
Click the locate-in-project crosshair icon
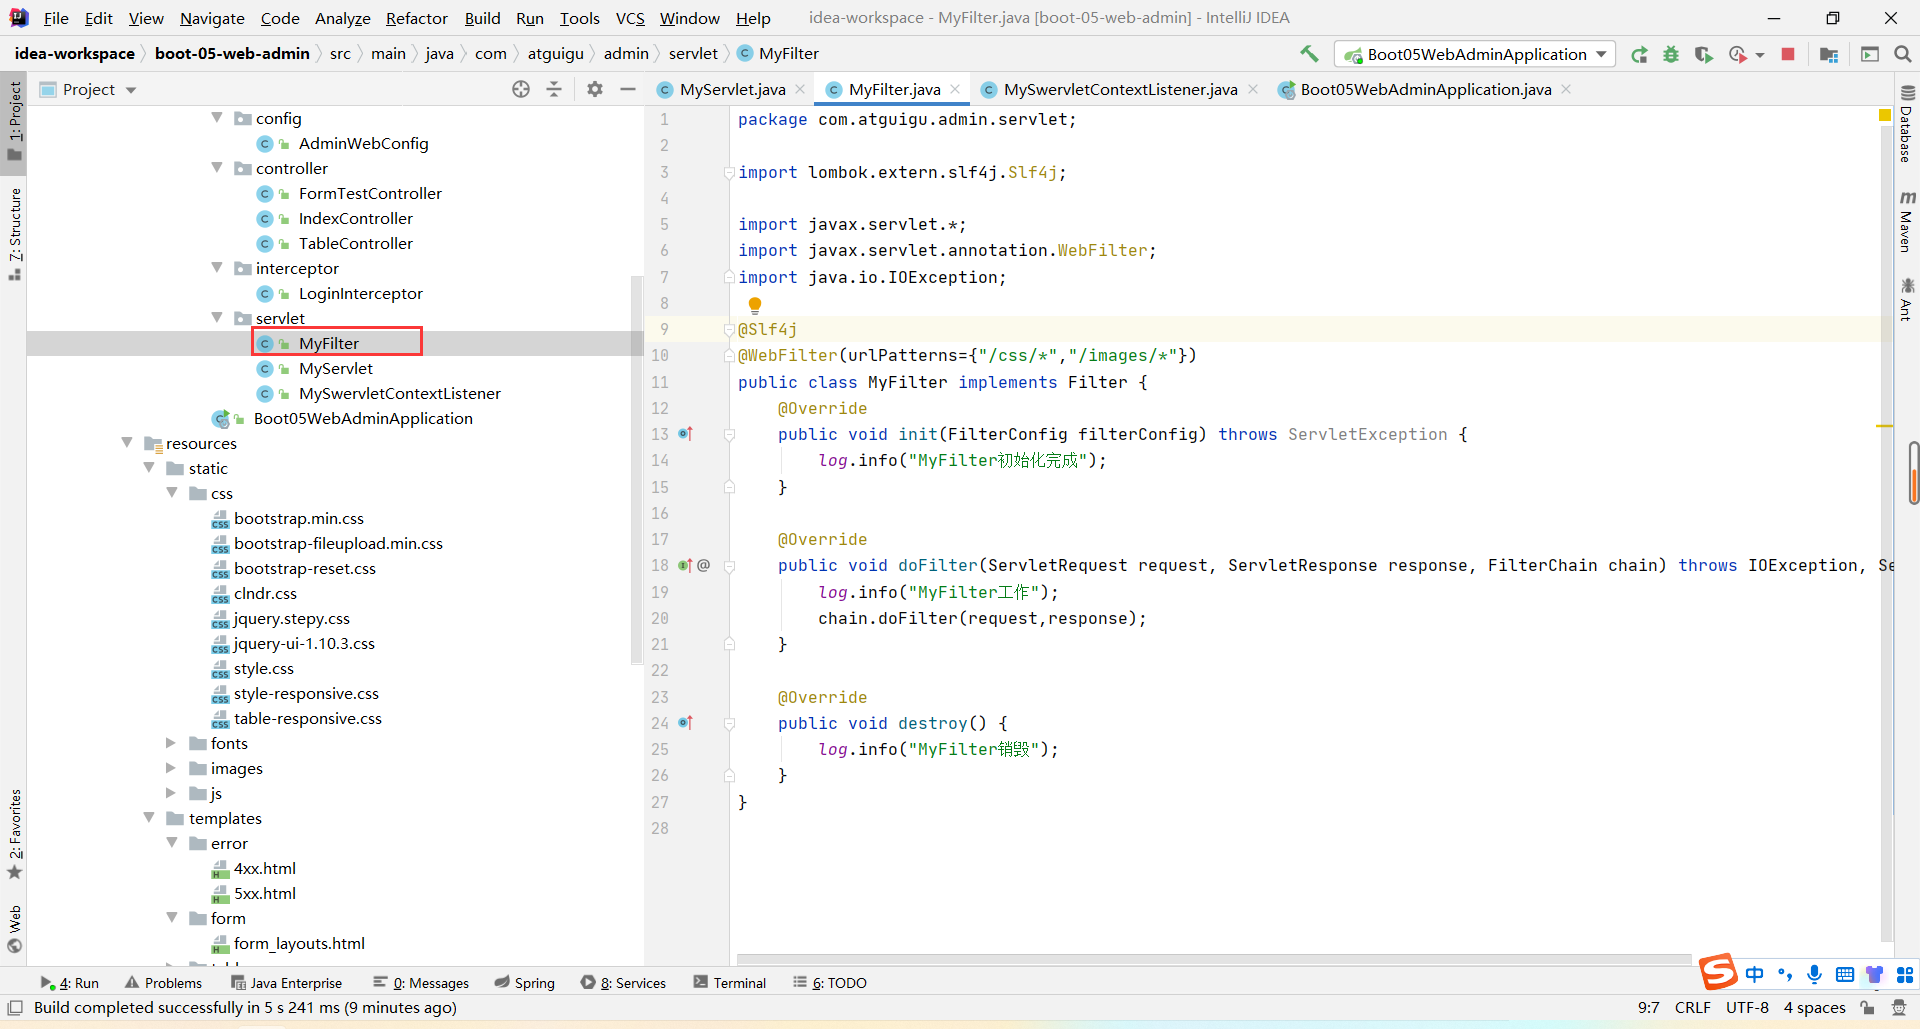[521, 89]
